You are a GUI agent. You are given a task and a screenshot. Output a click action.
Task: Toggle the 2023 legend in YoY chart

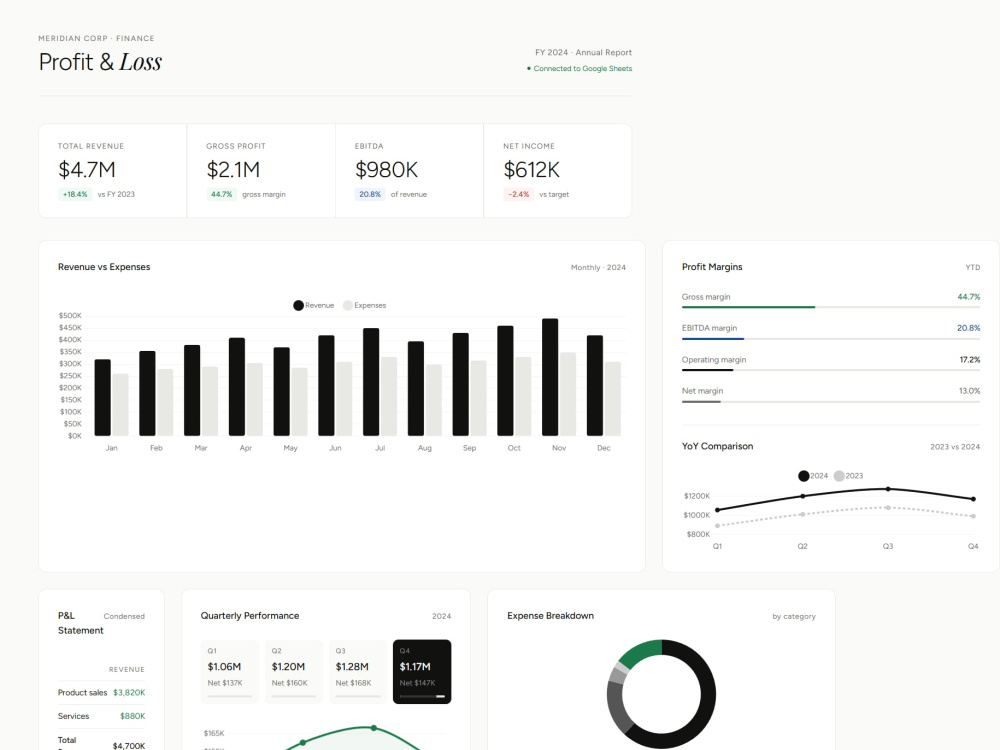click(x=848, y=476)
